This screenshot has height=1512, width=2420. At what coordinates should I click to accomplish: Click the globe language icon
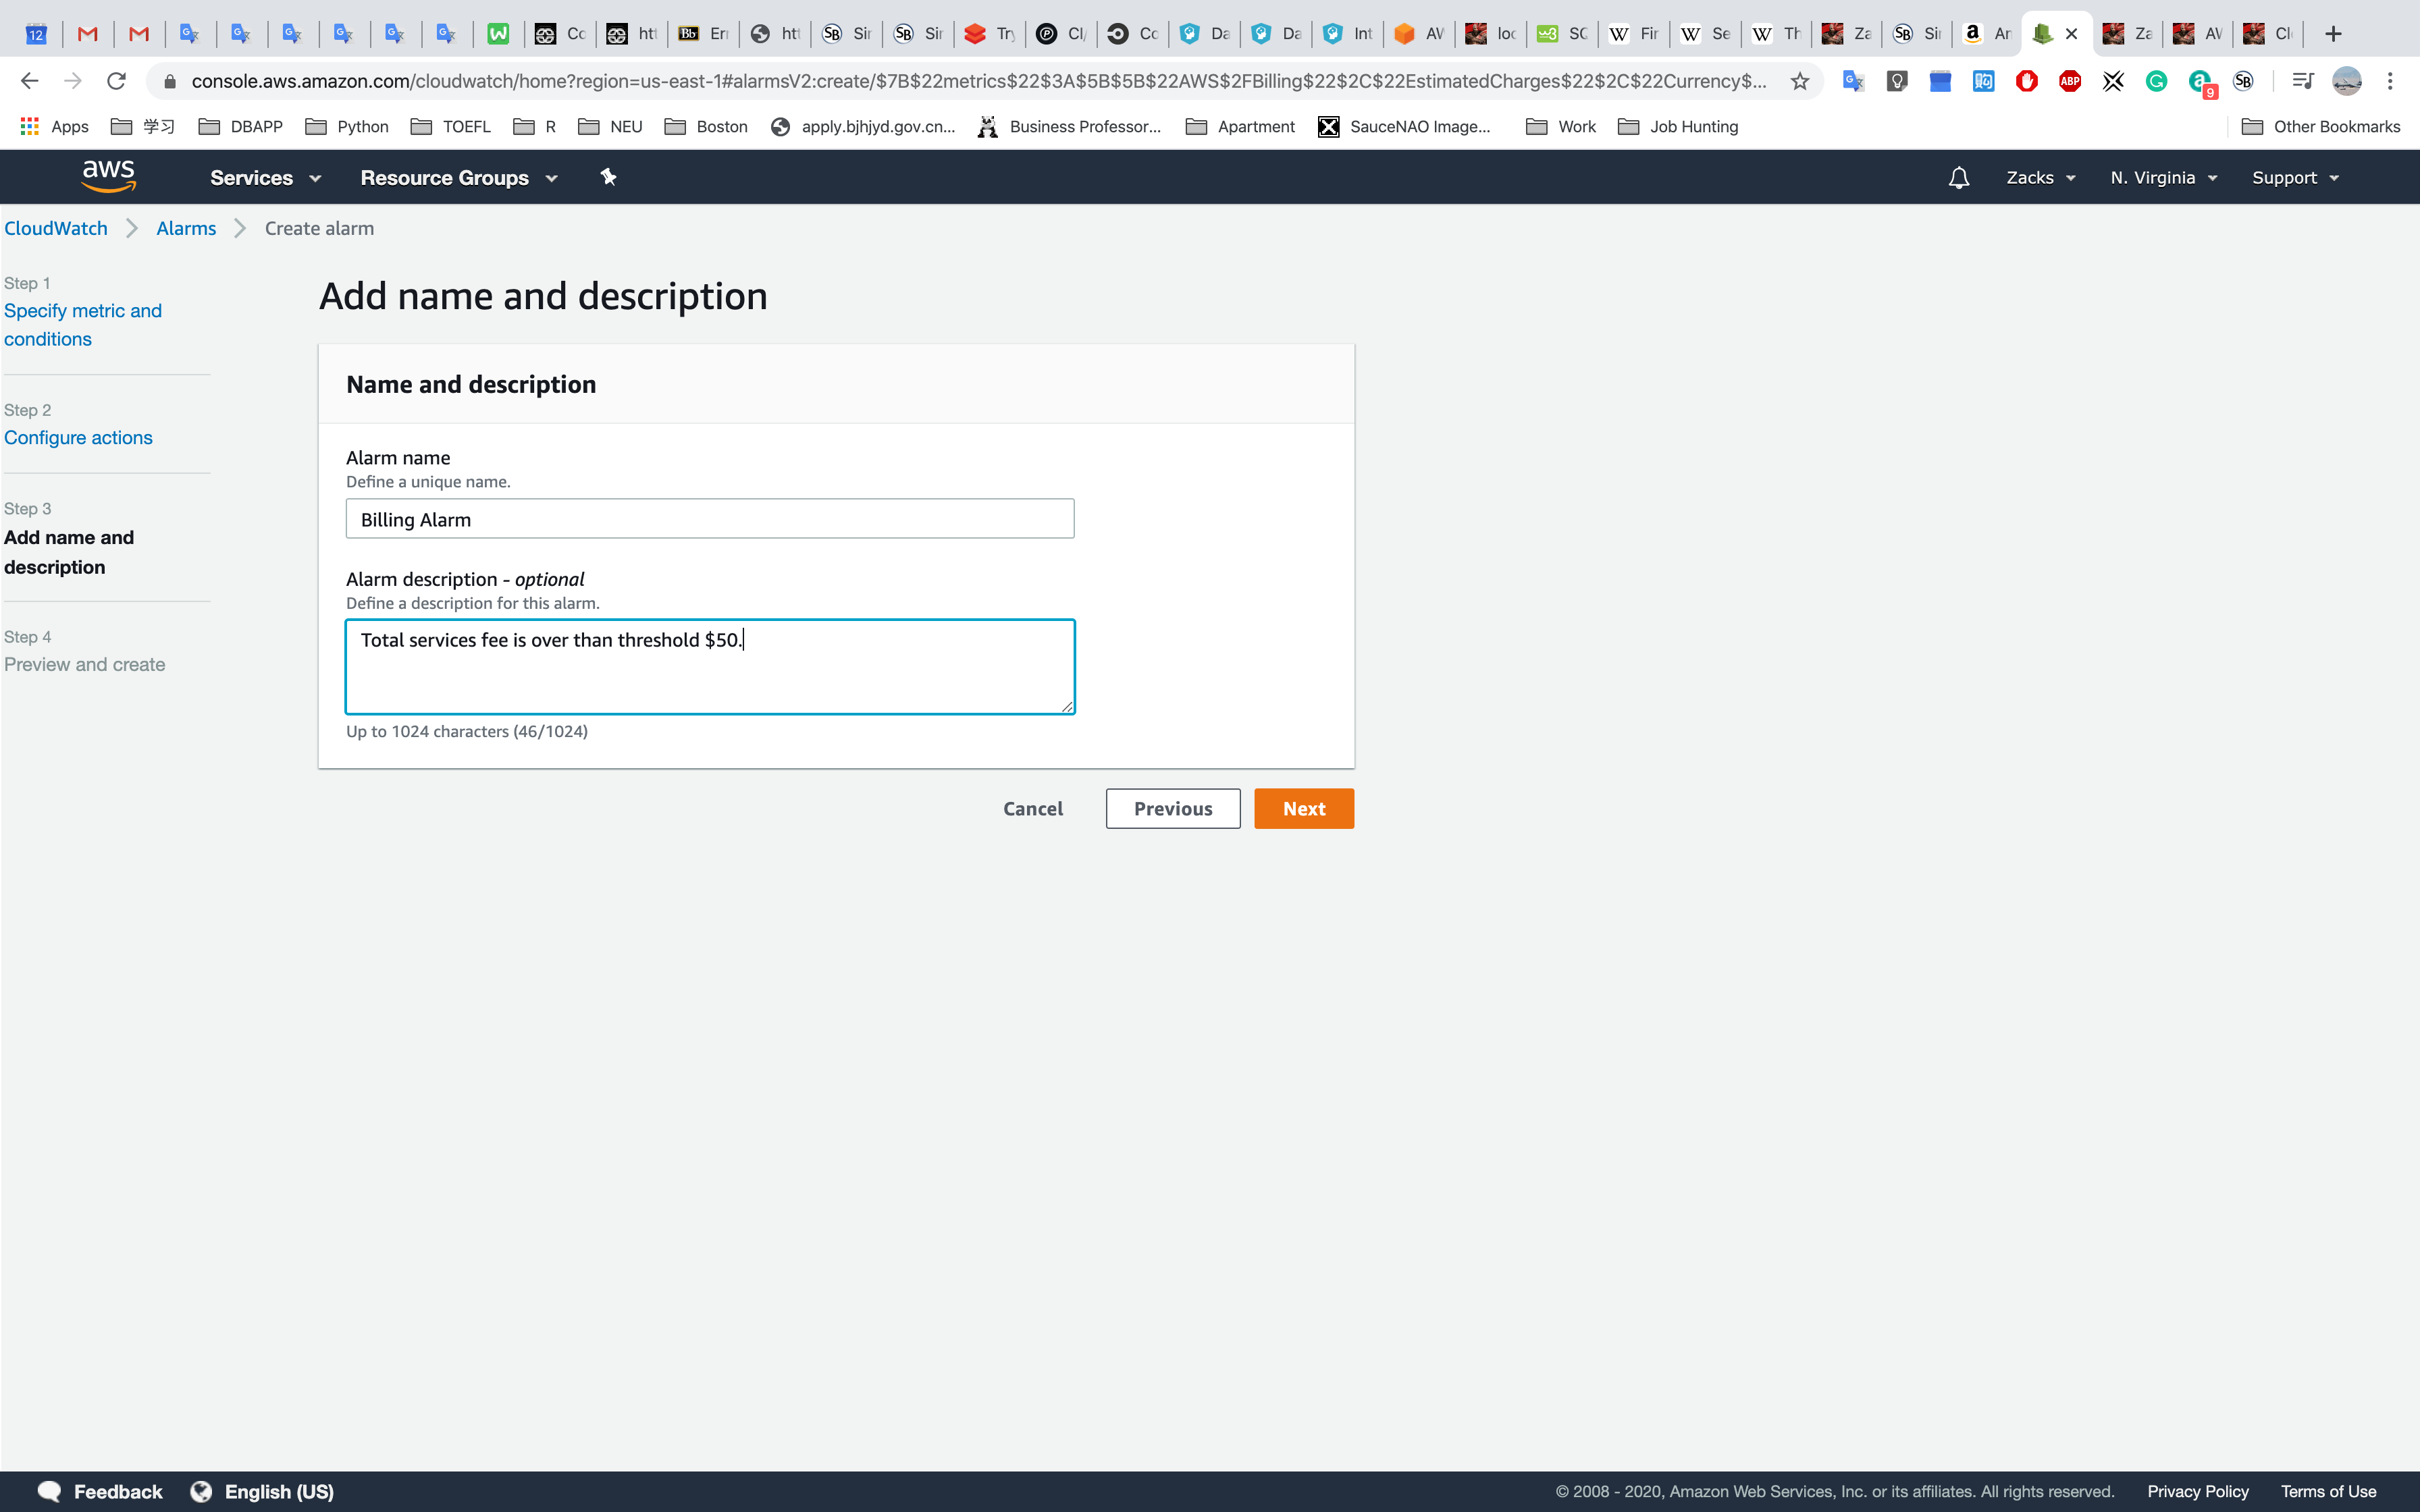(201, 1491)
